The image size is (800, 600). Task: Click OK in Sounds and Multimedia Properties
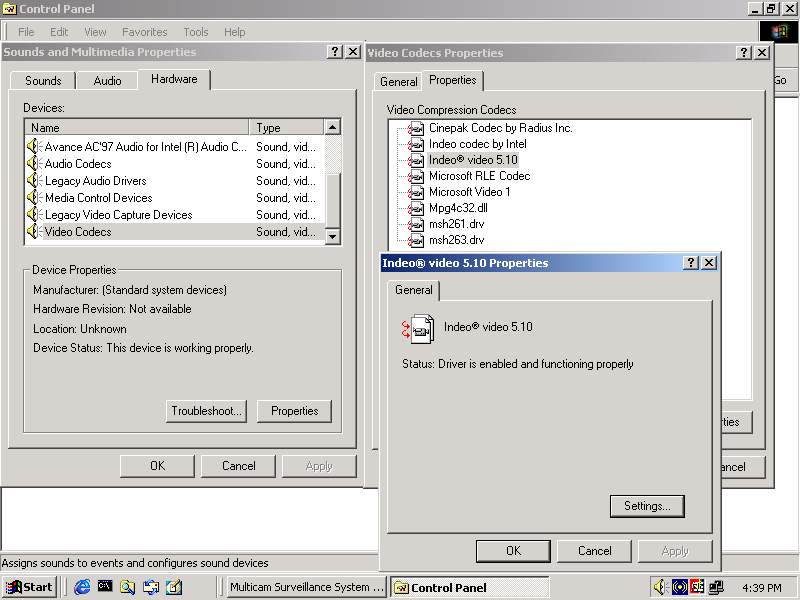tap(157, 466)
